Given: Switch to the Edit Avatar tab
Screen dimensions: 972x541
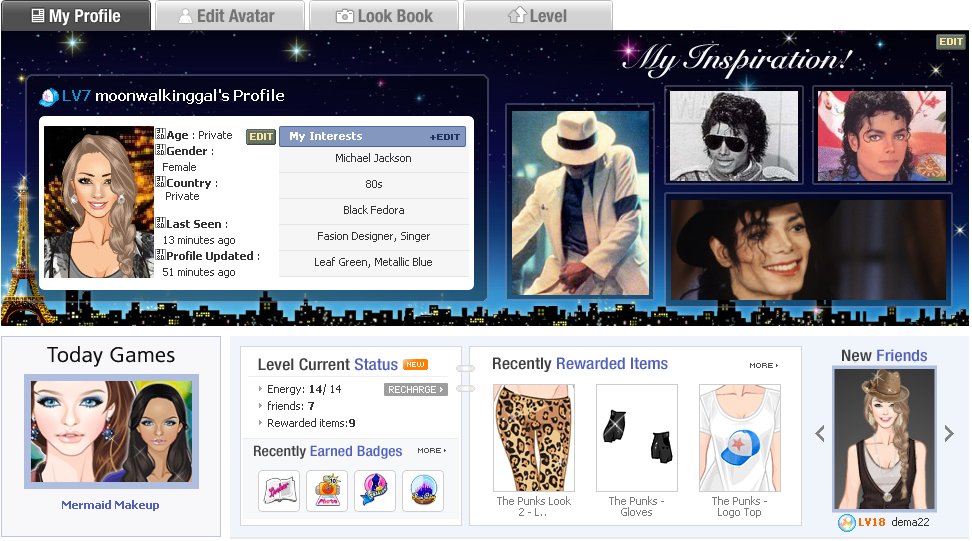Looking at the screenshot, I should [229, 15].
